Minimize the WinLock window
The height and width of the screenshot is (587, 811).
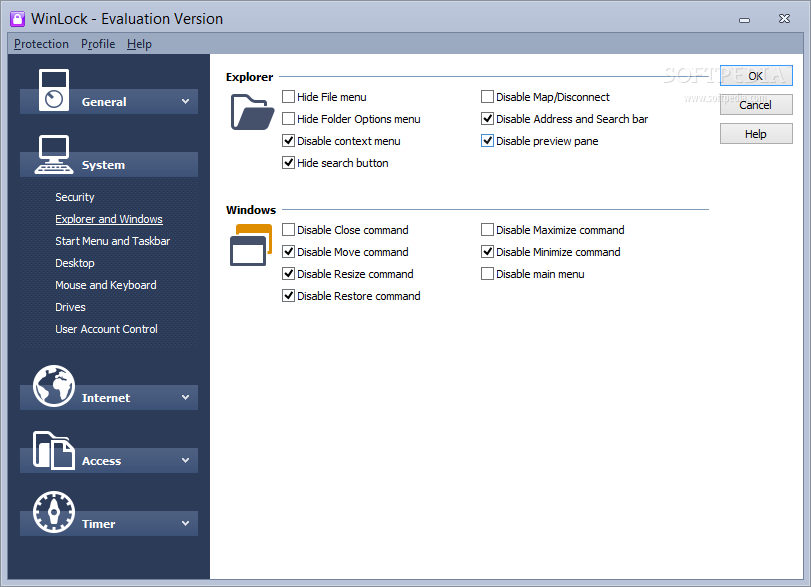pos(744,20)
